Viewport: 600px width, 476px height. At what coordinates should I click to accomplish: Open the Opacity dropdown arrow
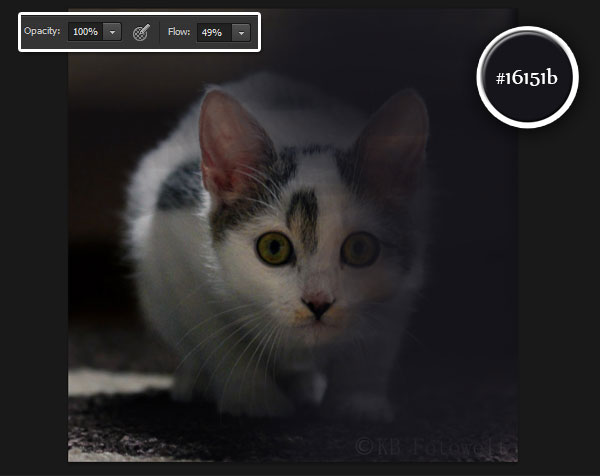click(x=112, y=32)
